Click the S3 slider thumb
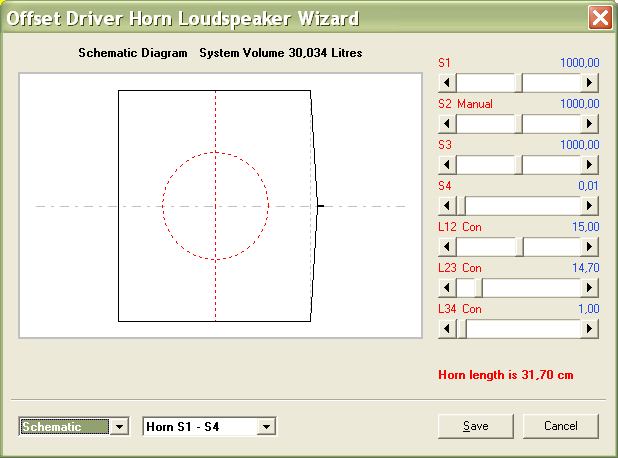The image size is (618, 458). (519, 165)
